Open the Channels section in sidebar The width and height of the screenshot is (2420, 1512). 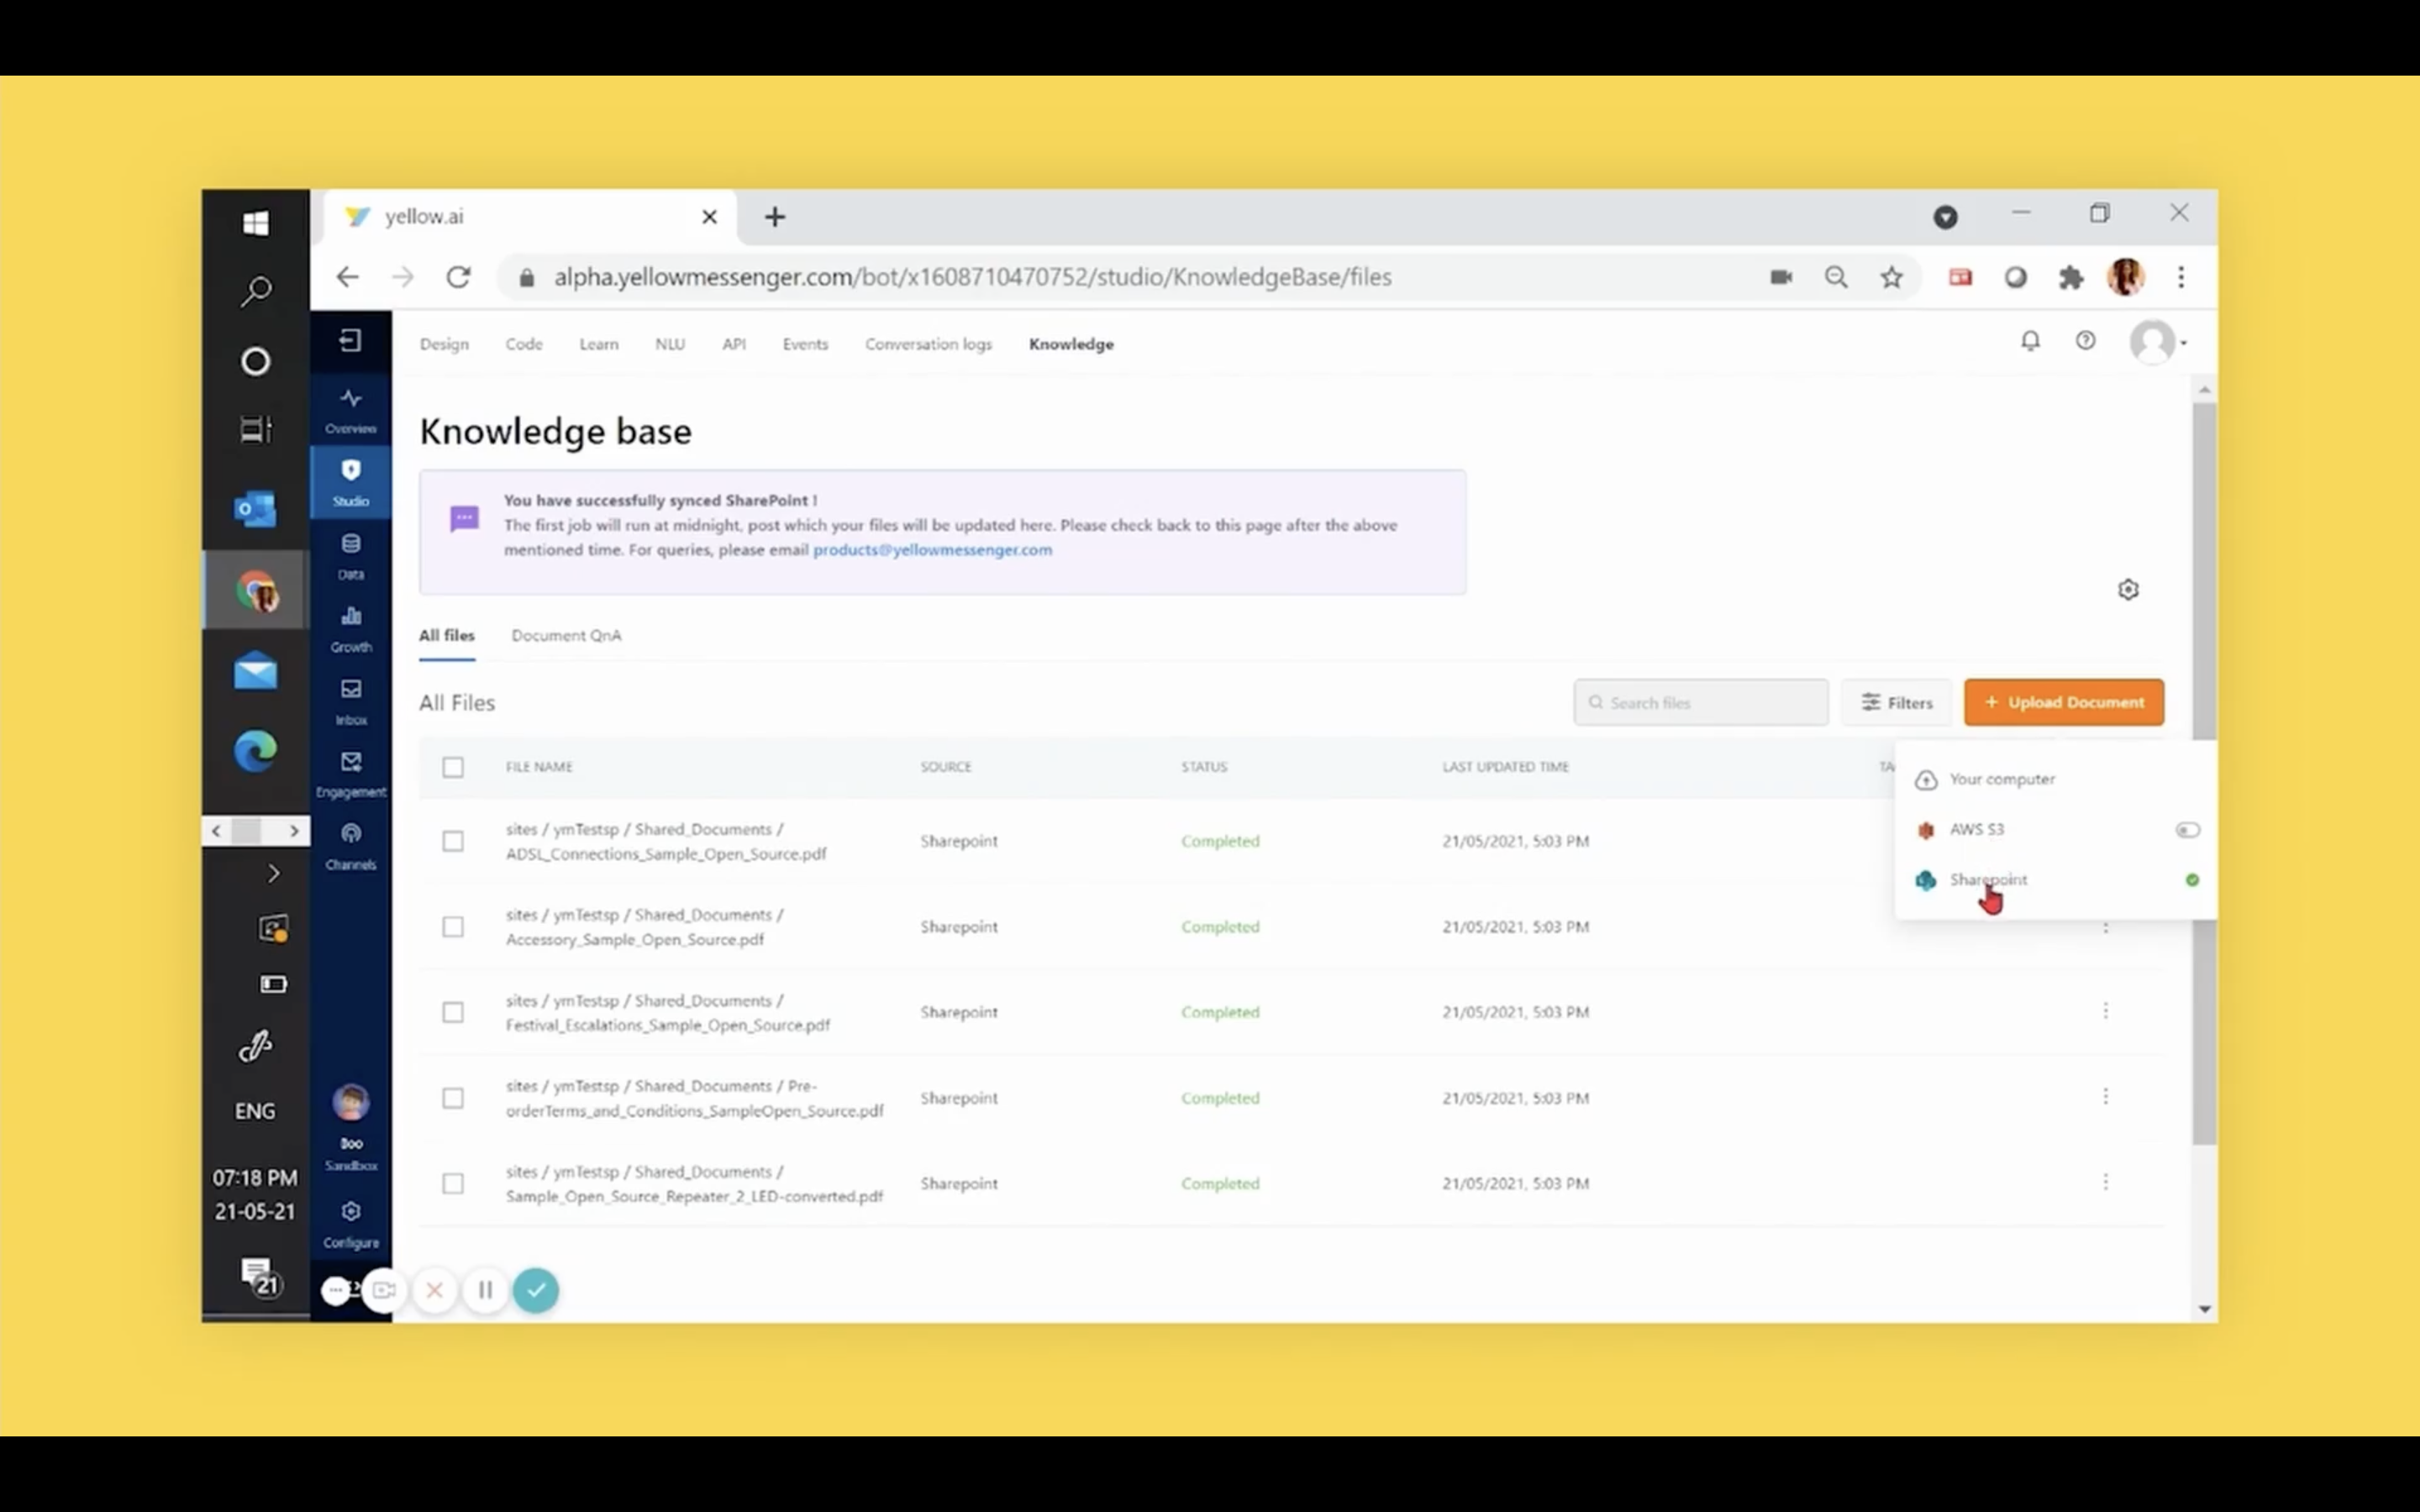pos(350,846)
